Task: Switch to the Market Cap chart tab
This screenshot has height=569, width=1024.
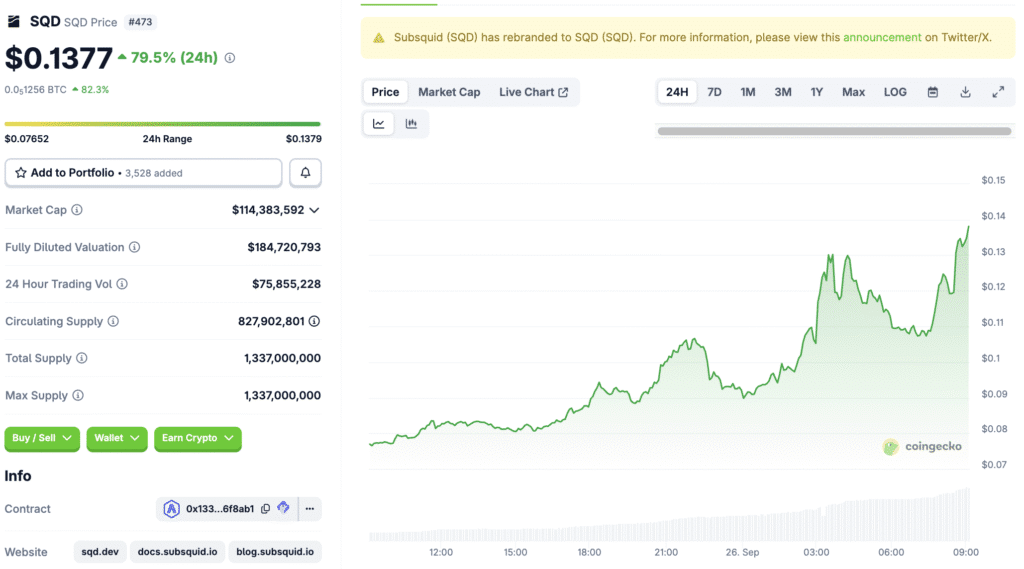Action: pos(449,92)
